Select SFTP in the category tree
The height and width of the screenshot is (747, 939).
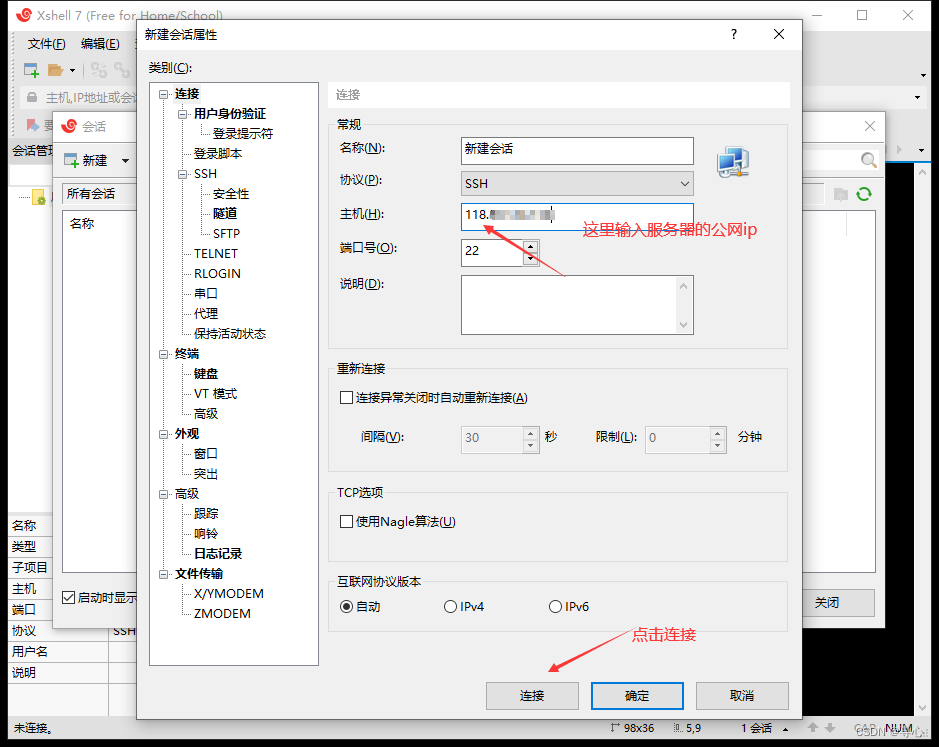pos(226,234)
